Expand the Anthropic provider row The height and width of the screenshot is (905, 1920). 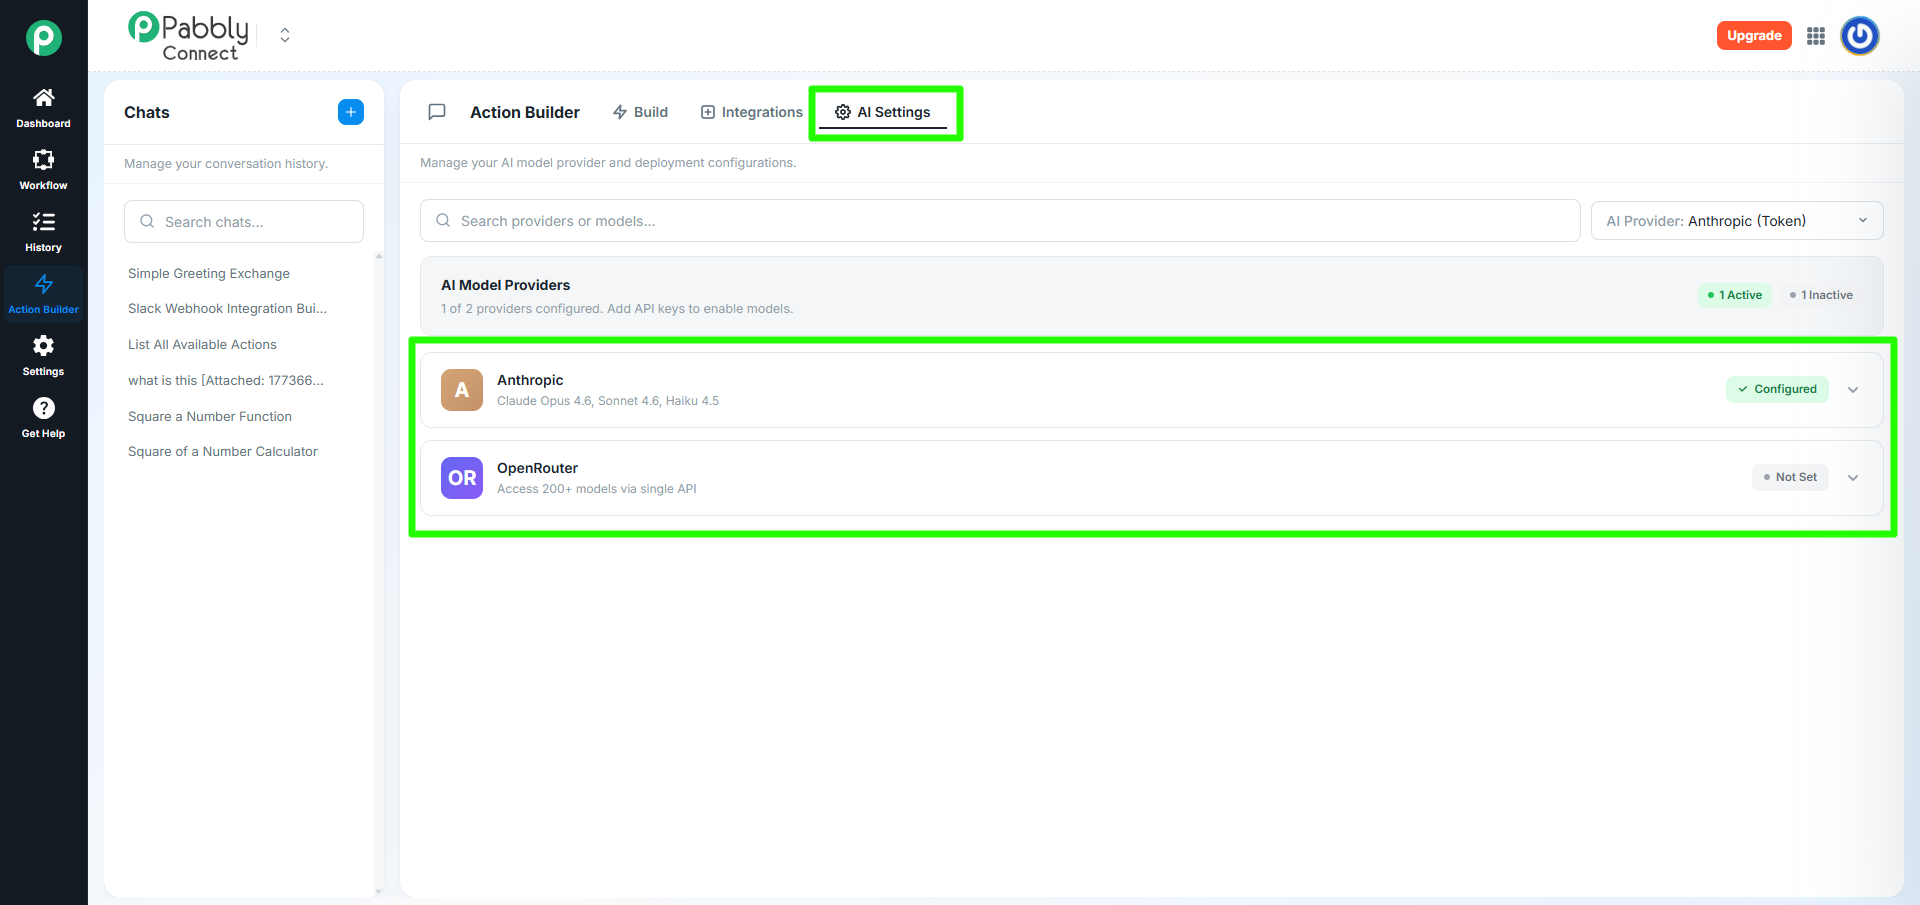coord(1853,390)
